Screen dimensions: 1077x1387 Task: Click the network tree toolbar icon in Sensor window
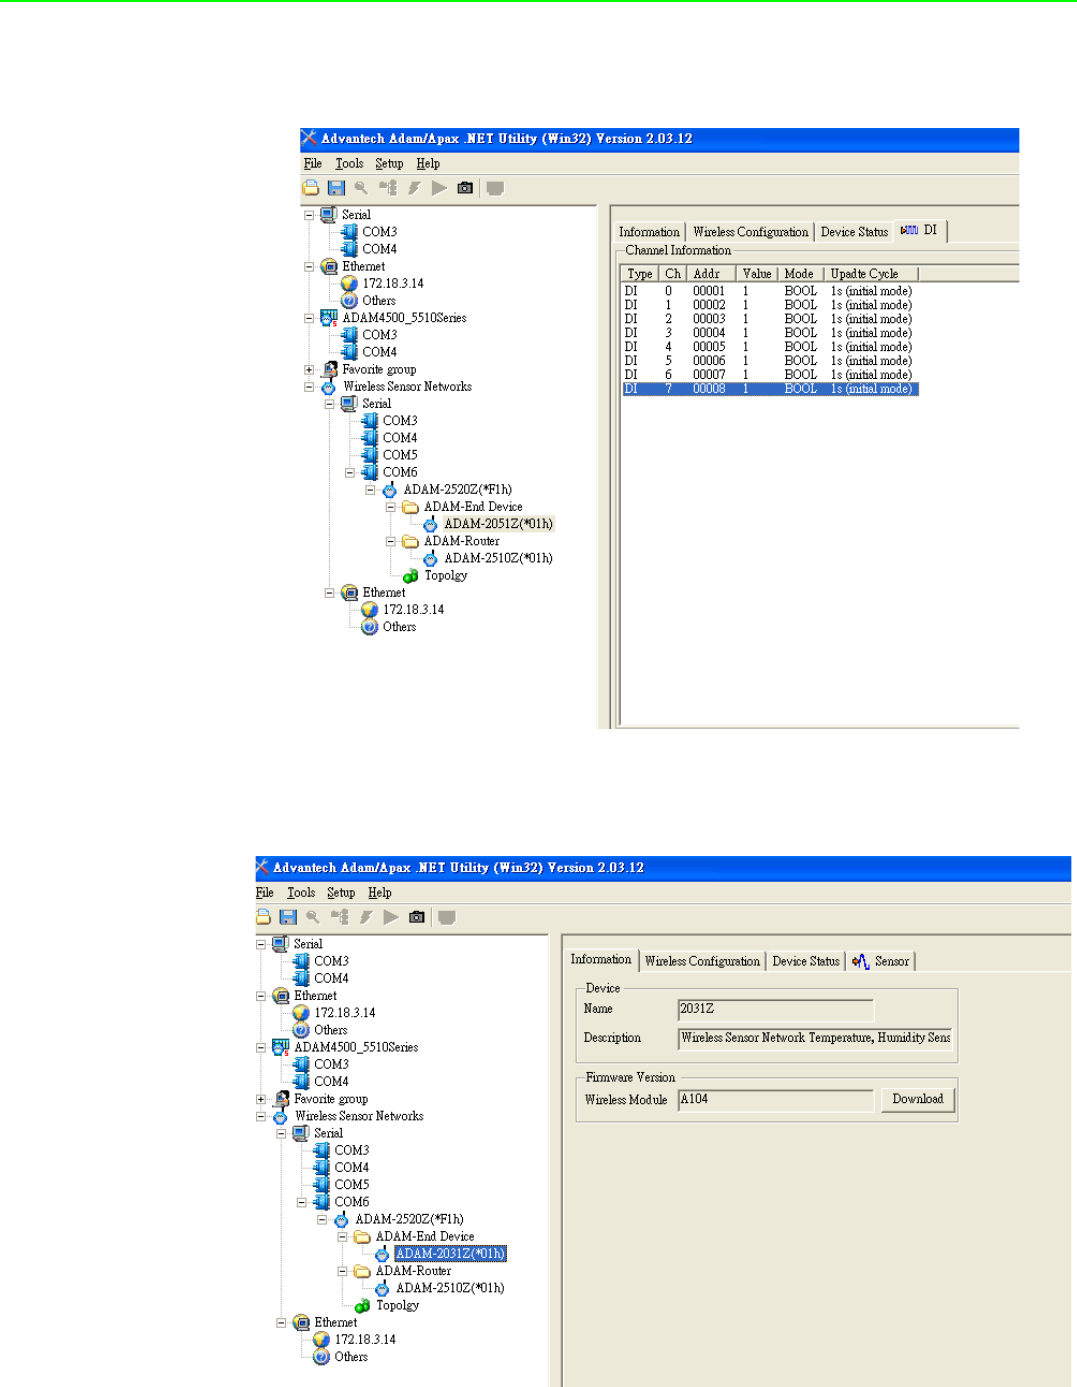point(340,917)
